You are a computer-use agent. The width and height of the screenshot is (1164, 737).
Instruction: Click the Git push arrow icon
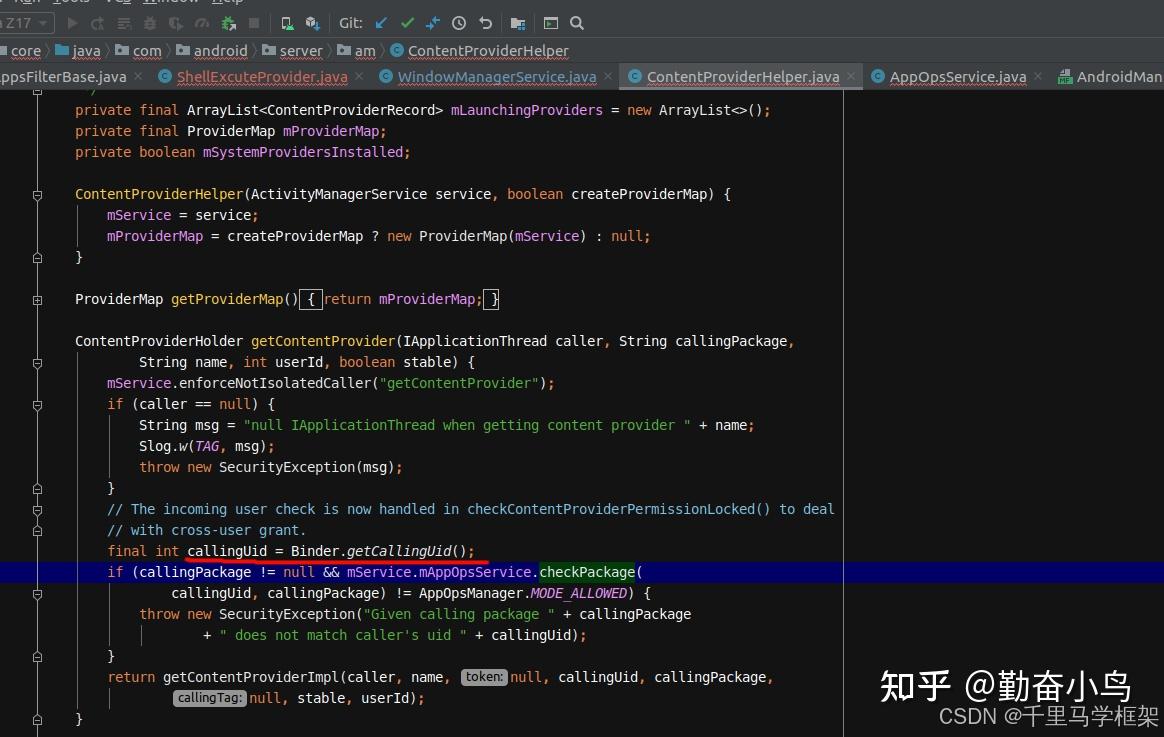tap(432, 23)
